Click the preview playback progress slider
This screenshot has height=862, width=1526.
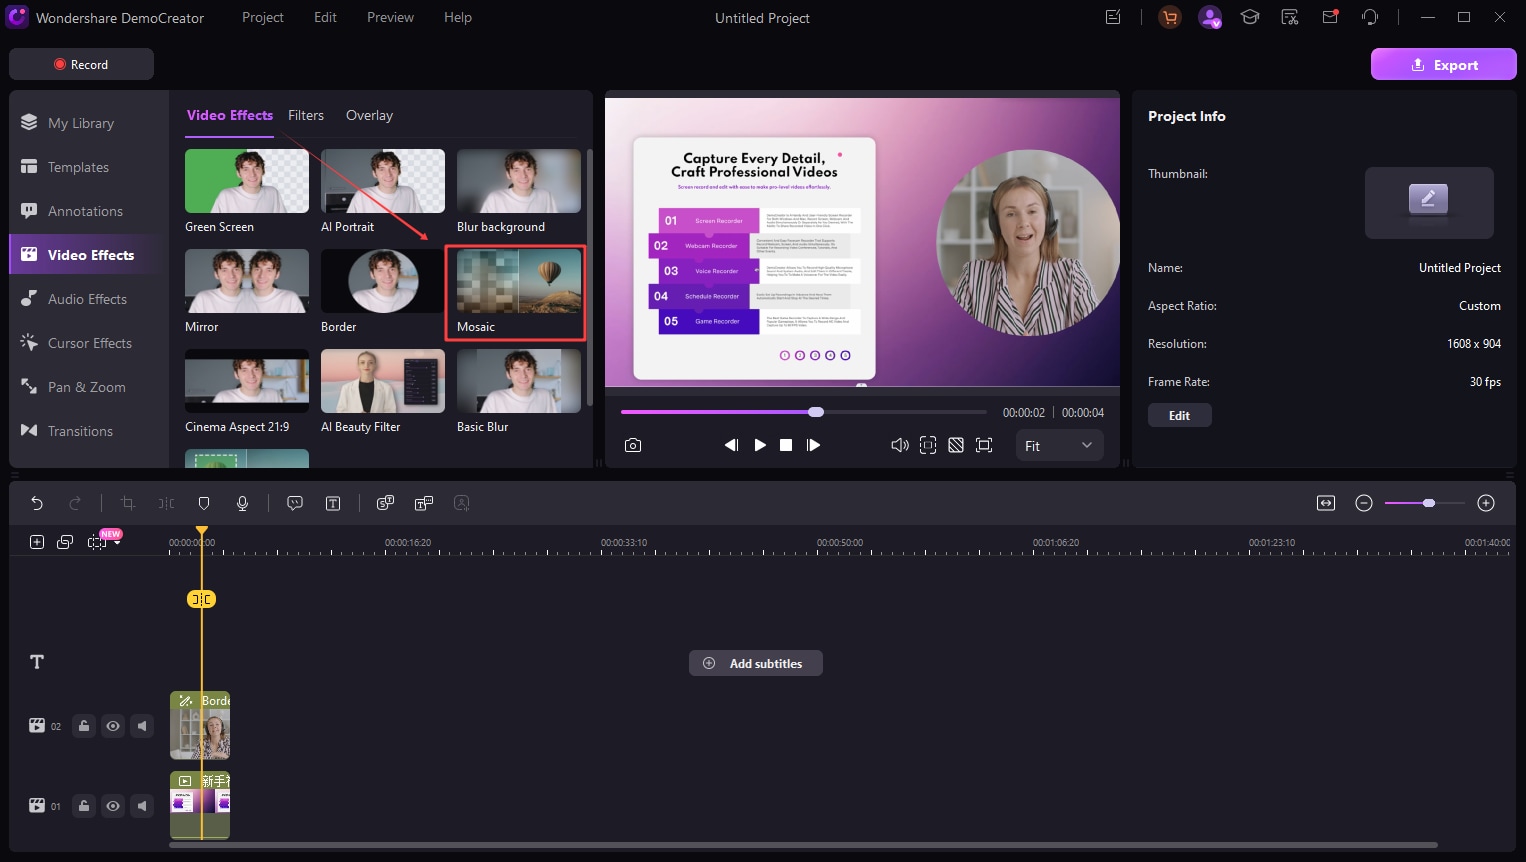[x=816, y=412]
